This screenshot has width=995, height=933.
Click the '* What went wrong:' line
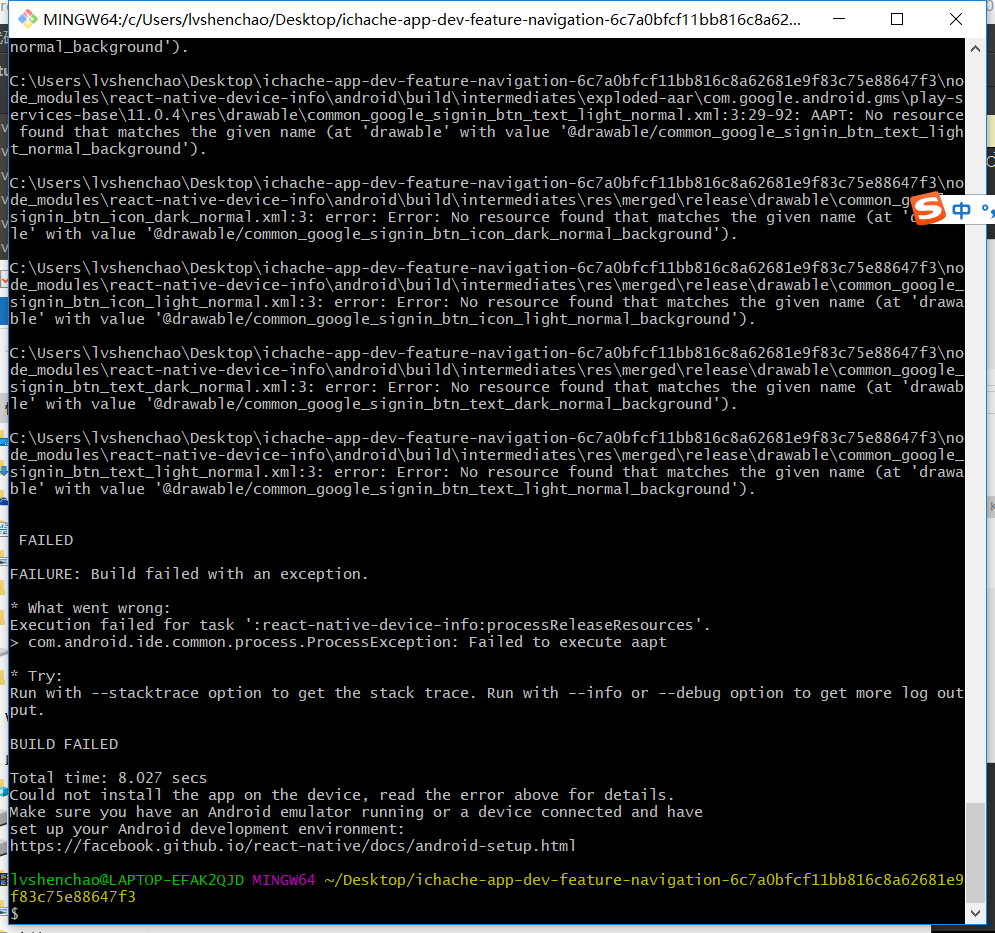click(x=90, y=608)
